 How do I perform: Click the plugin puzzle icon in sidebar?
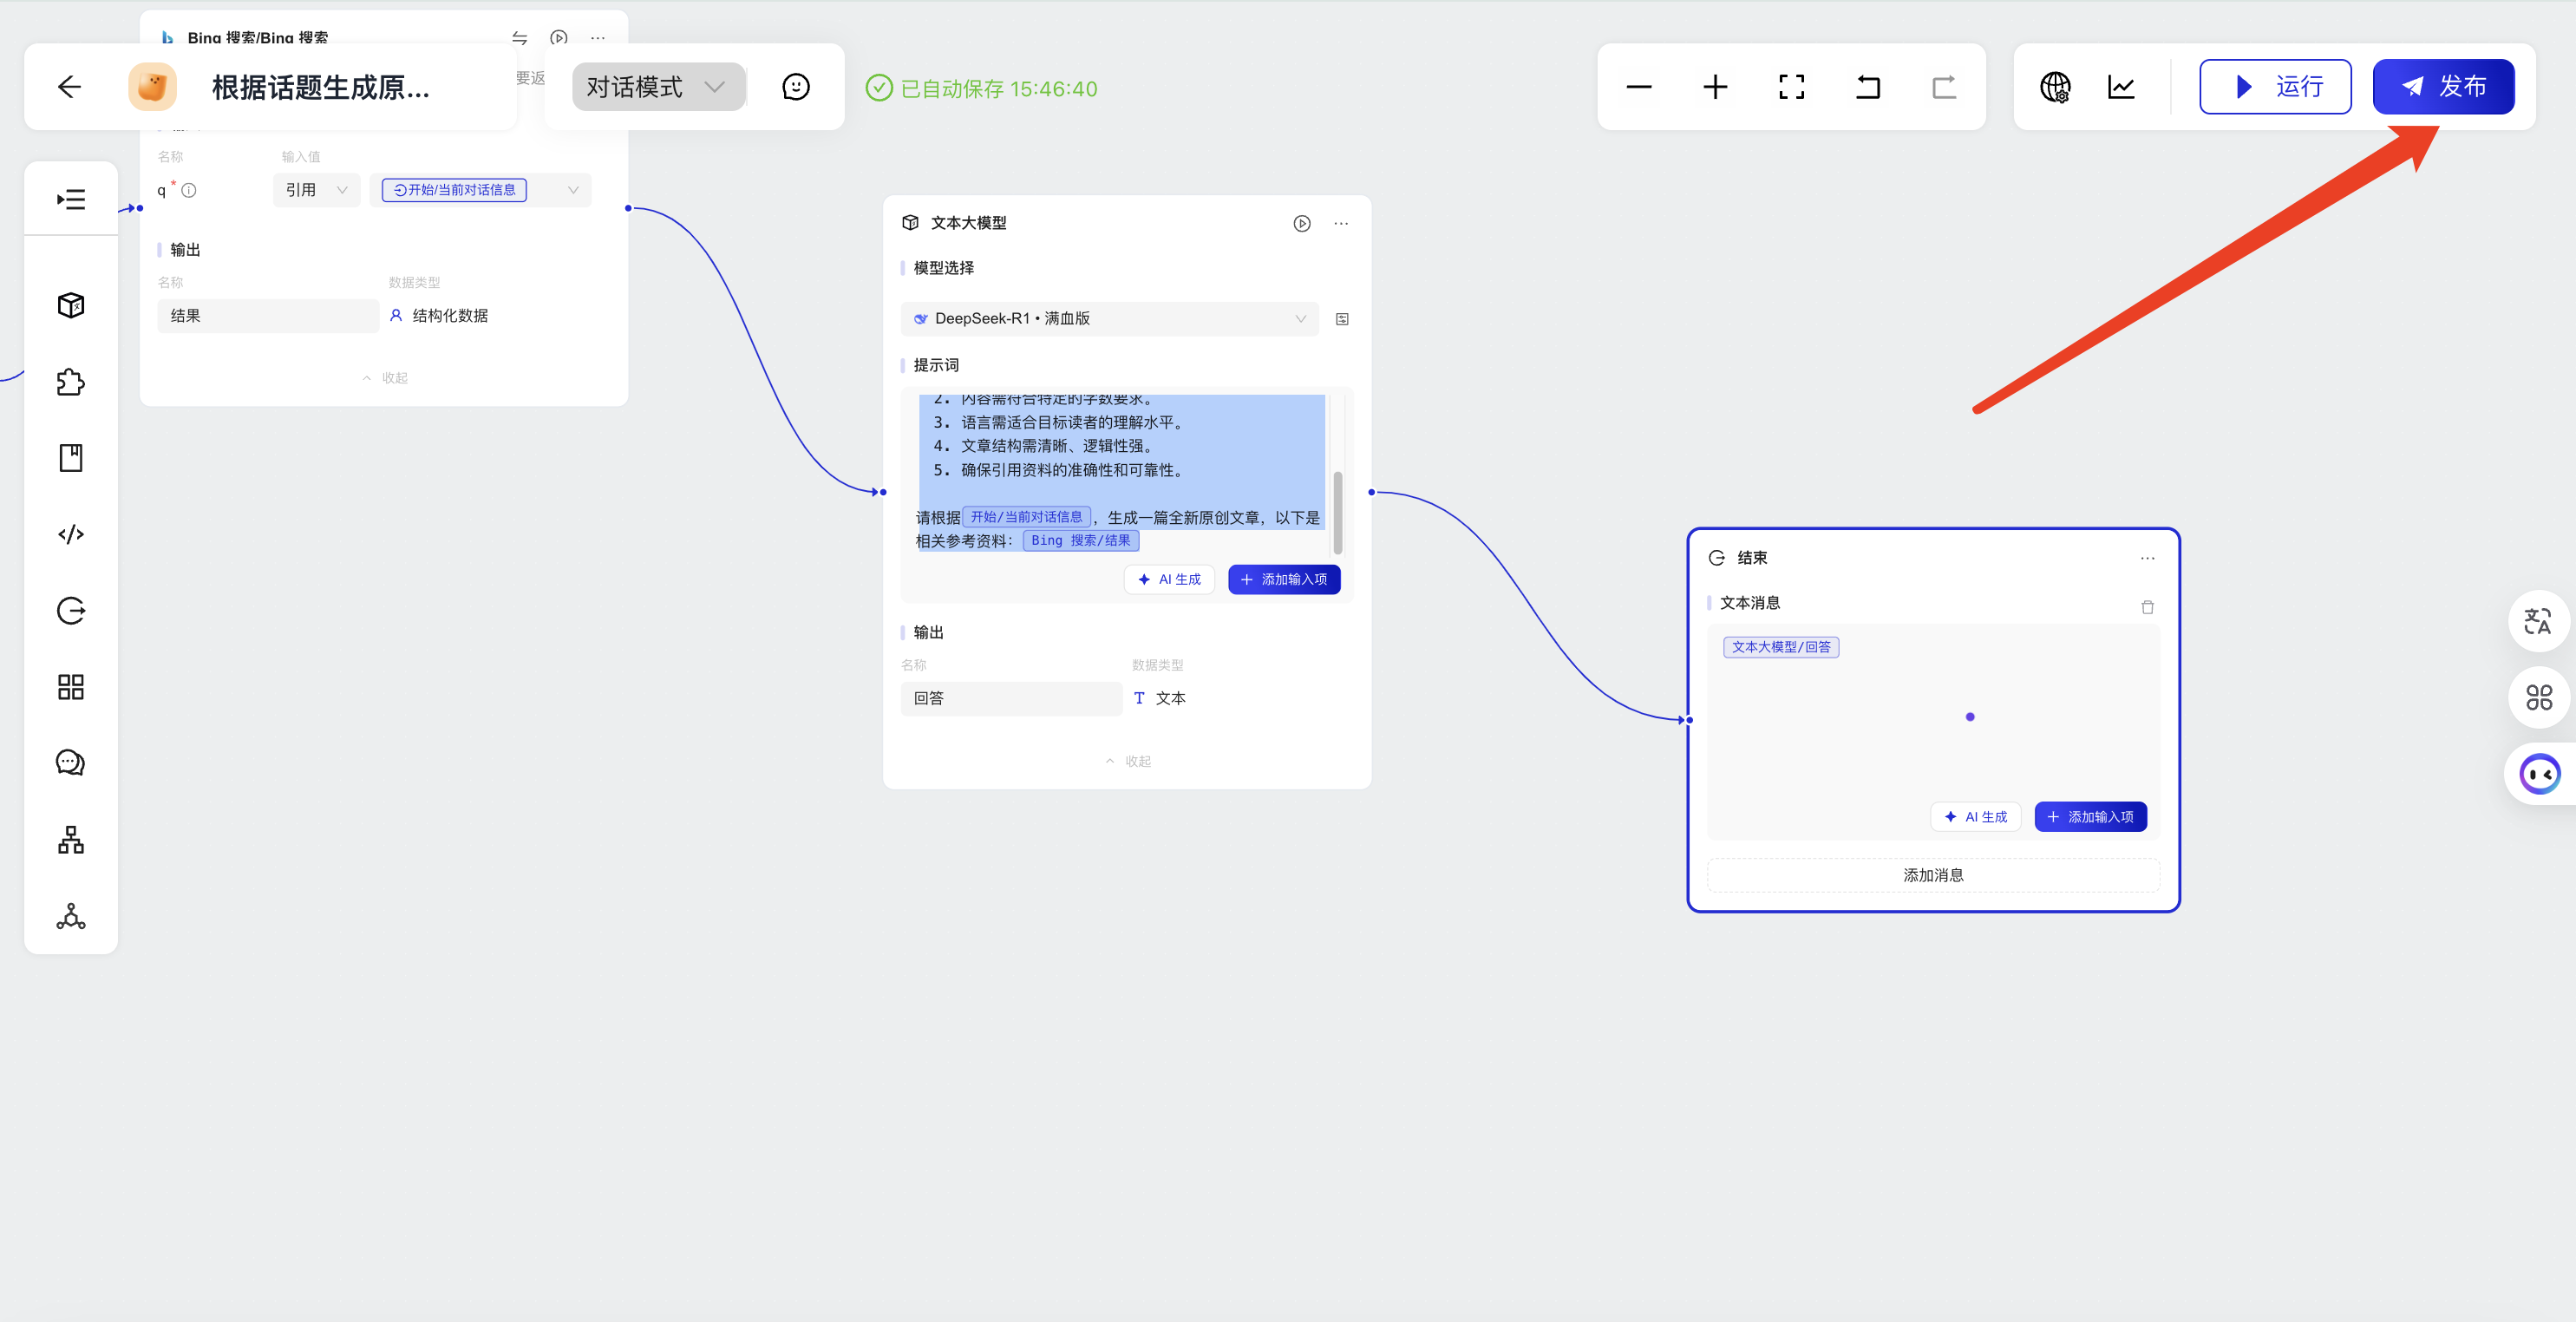[71, 382]
